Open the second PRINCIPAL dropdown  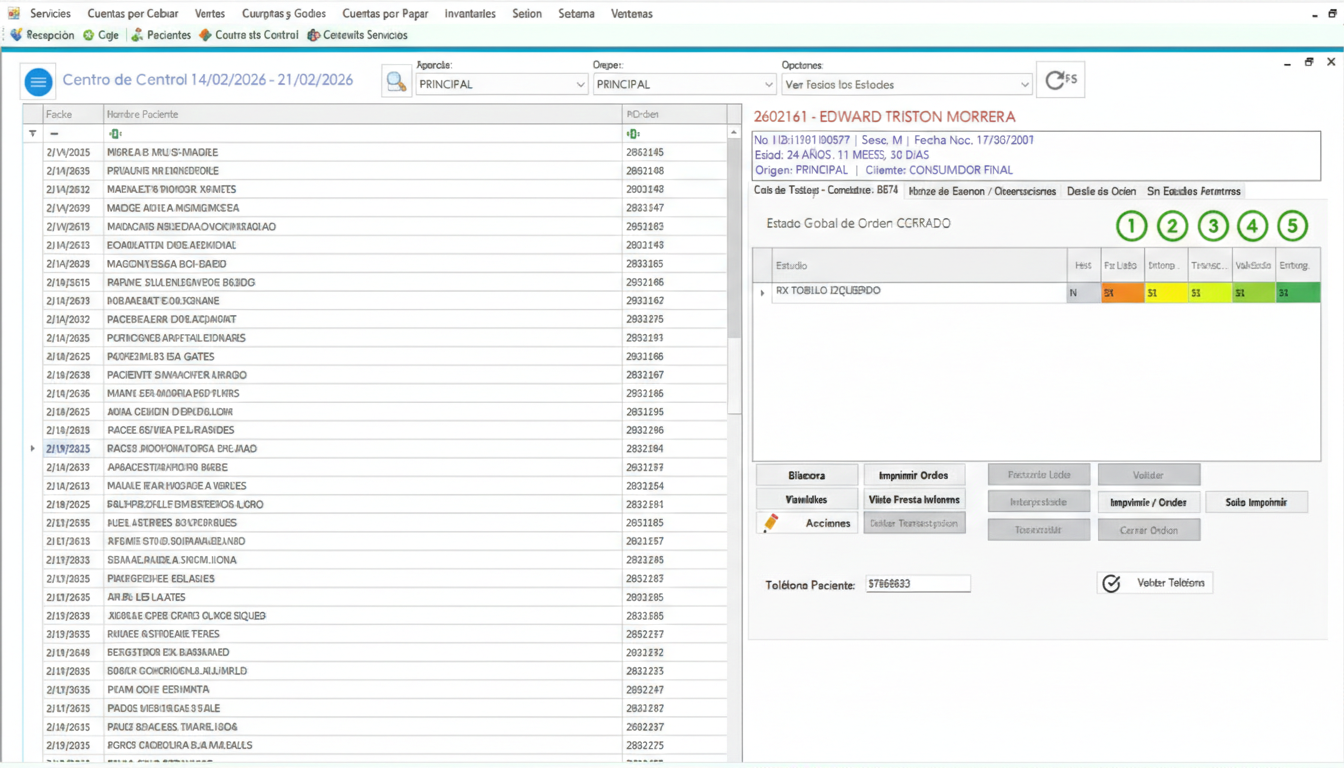coord(685,85)
